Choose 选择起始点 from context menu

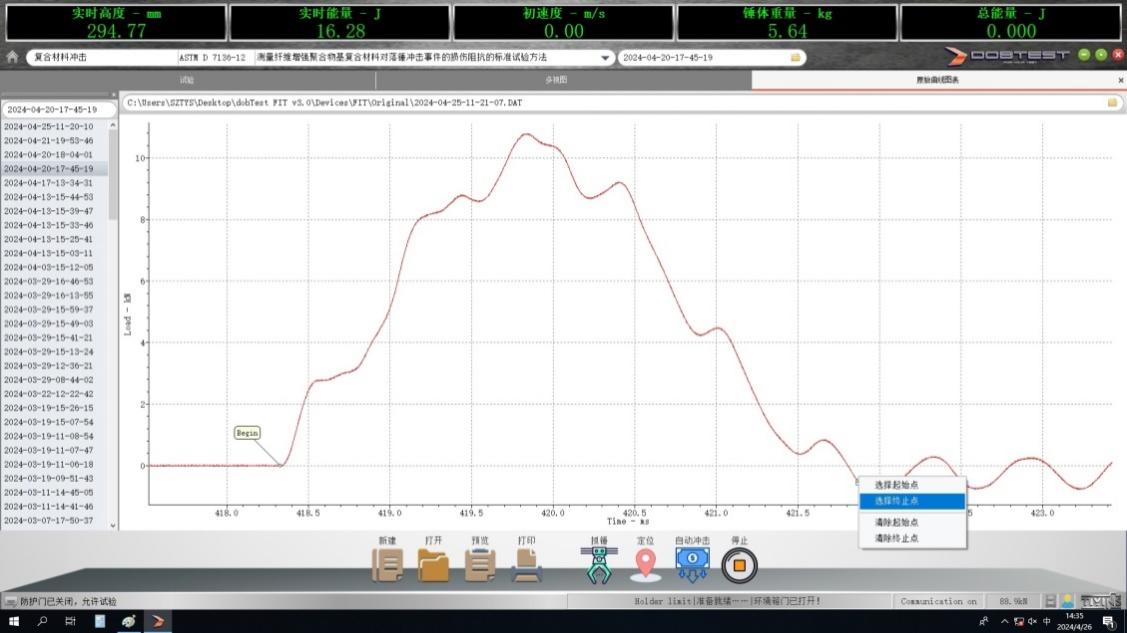(912, 485)
